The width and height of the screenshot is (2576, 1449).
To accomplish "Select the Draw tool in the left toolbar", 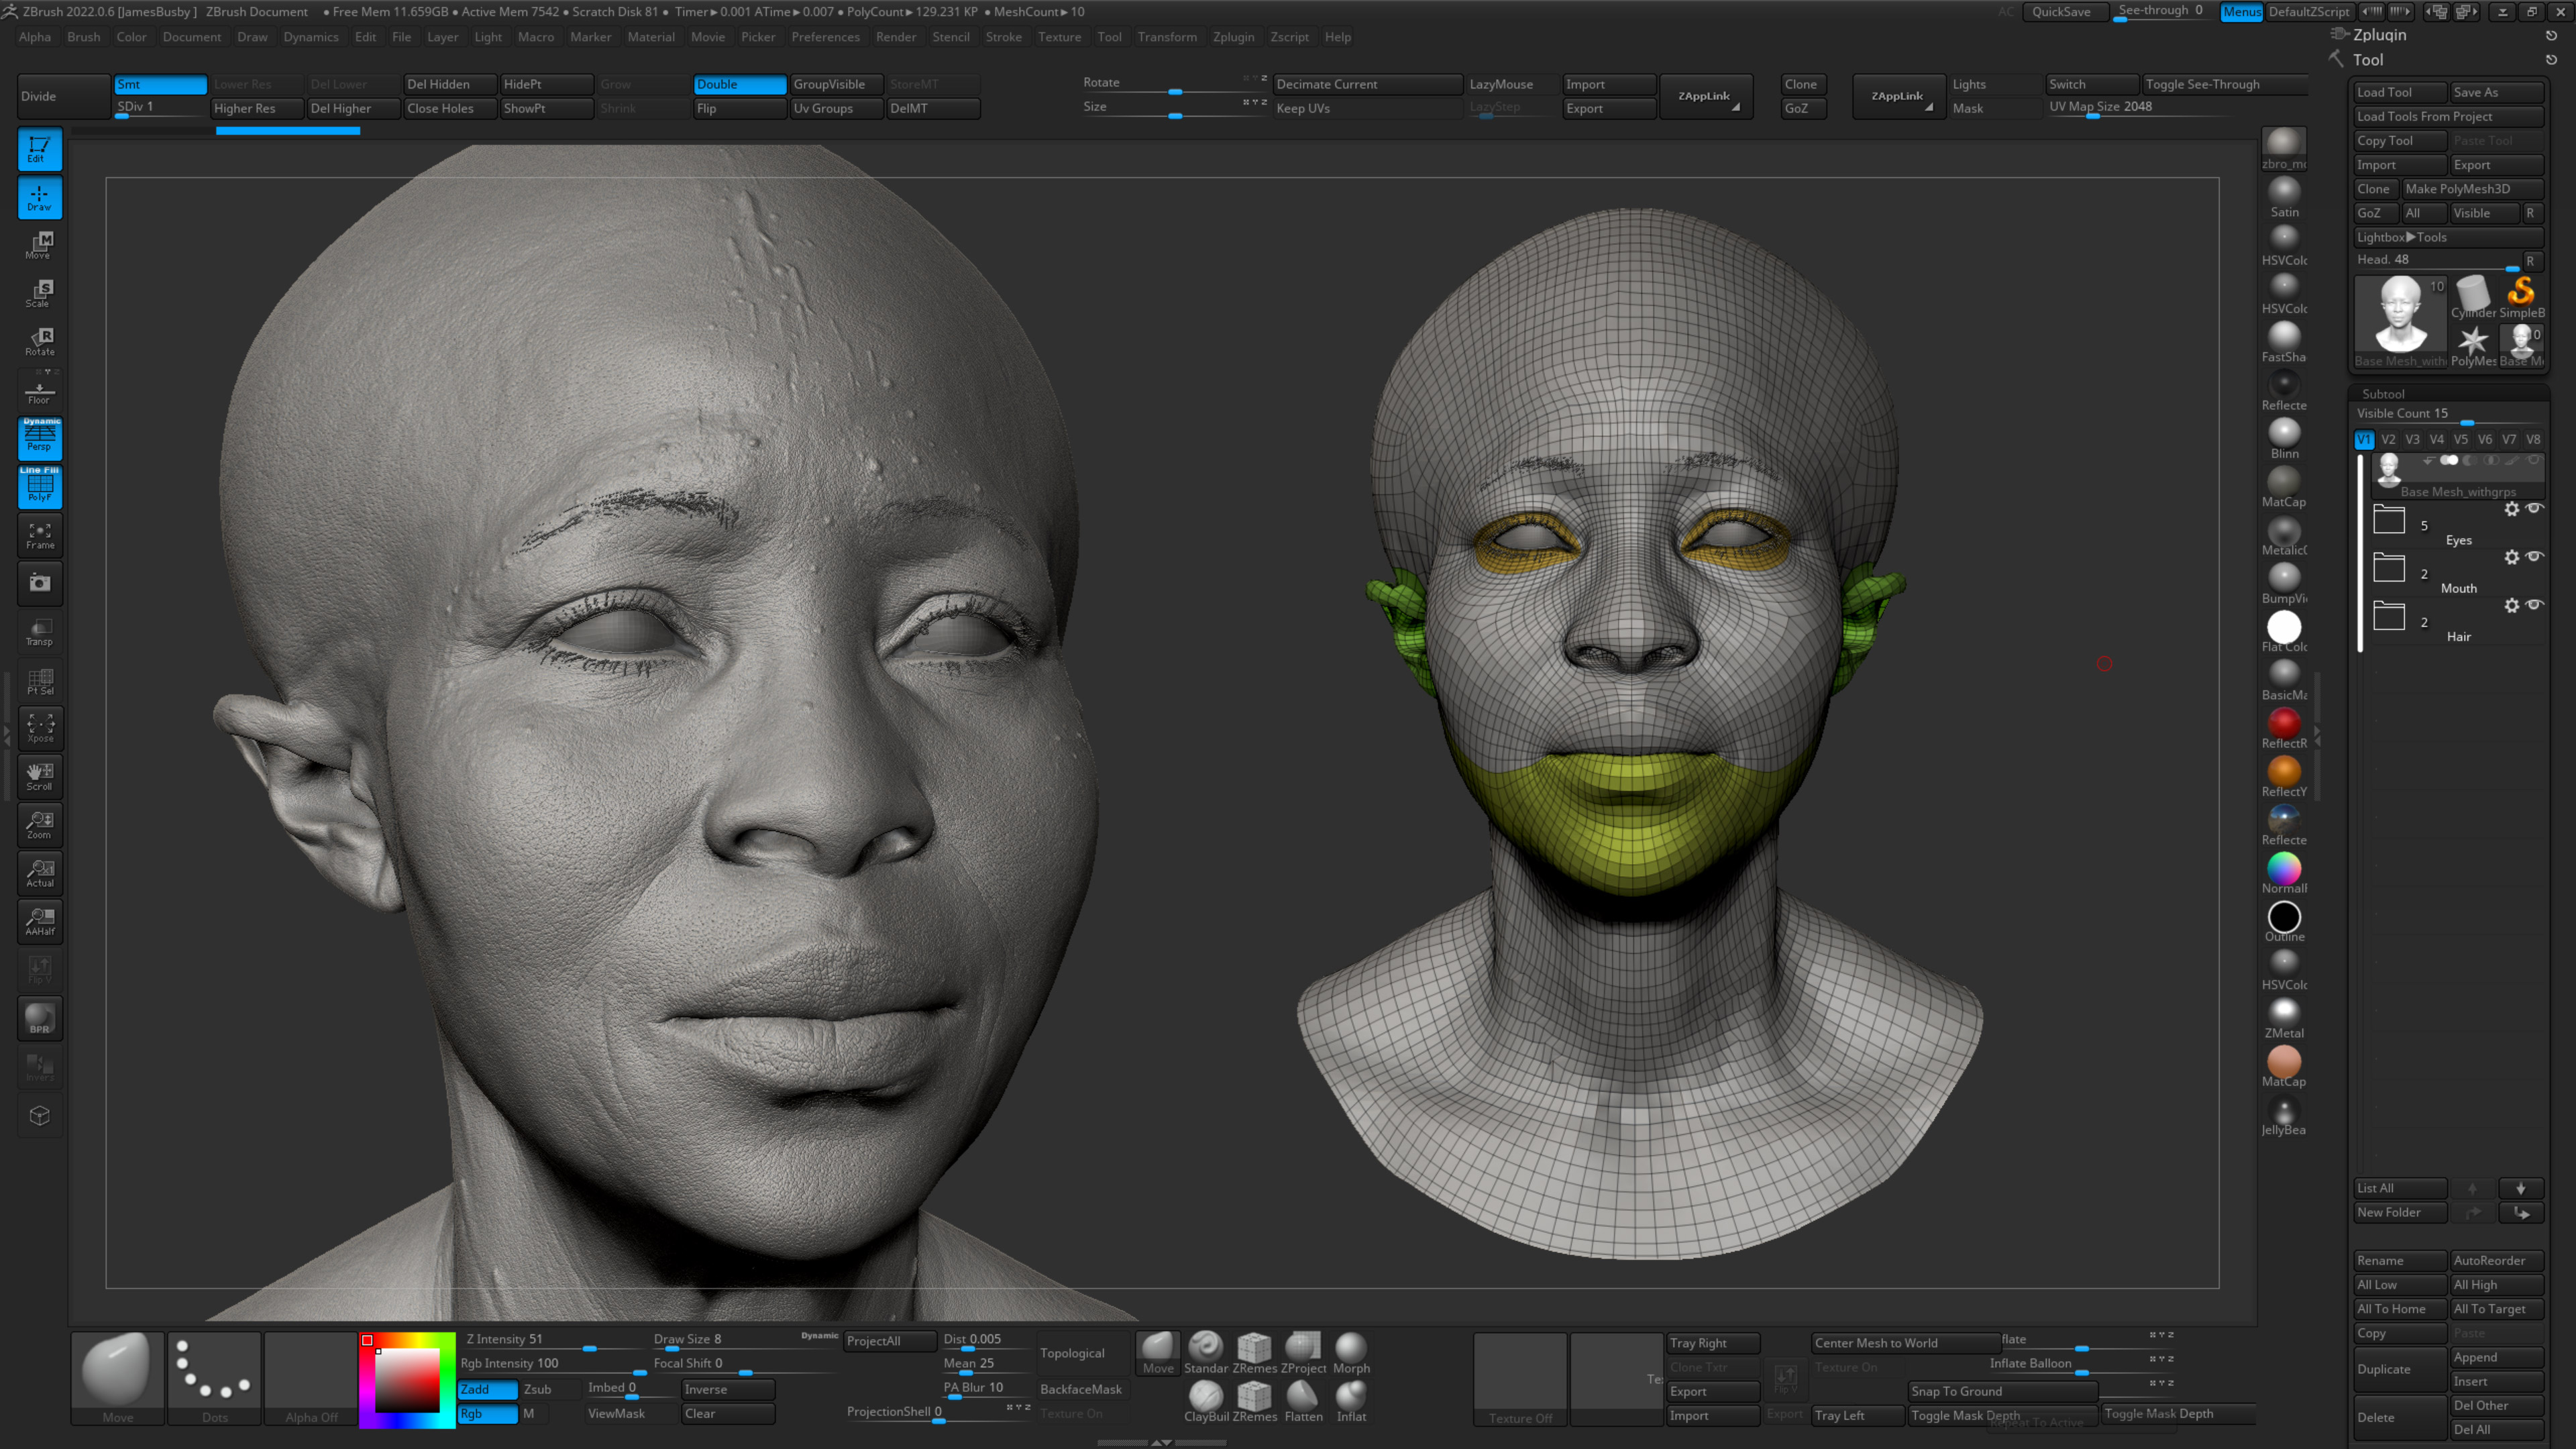I will [x=40, y=197].
